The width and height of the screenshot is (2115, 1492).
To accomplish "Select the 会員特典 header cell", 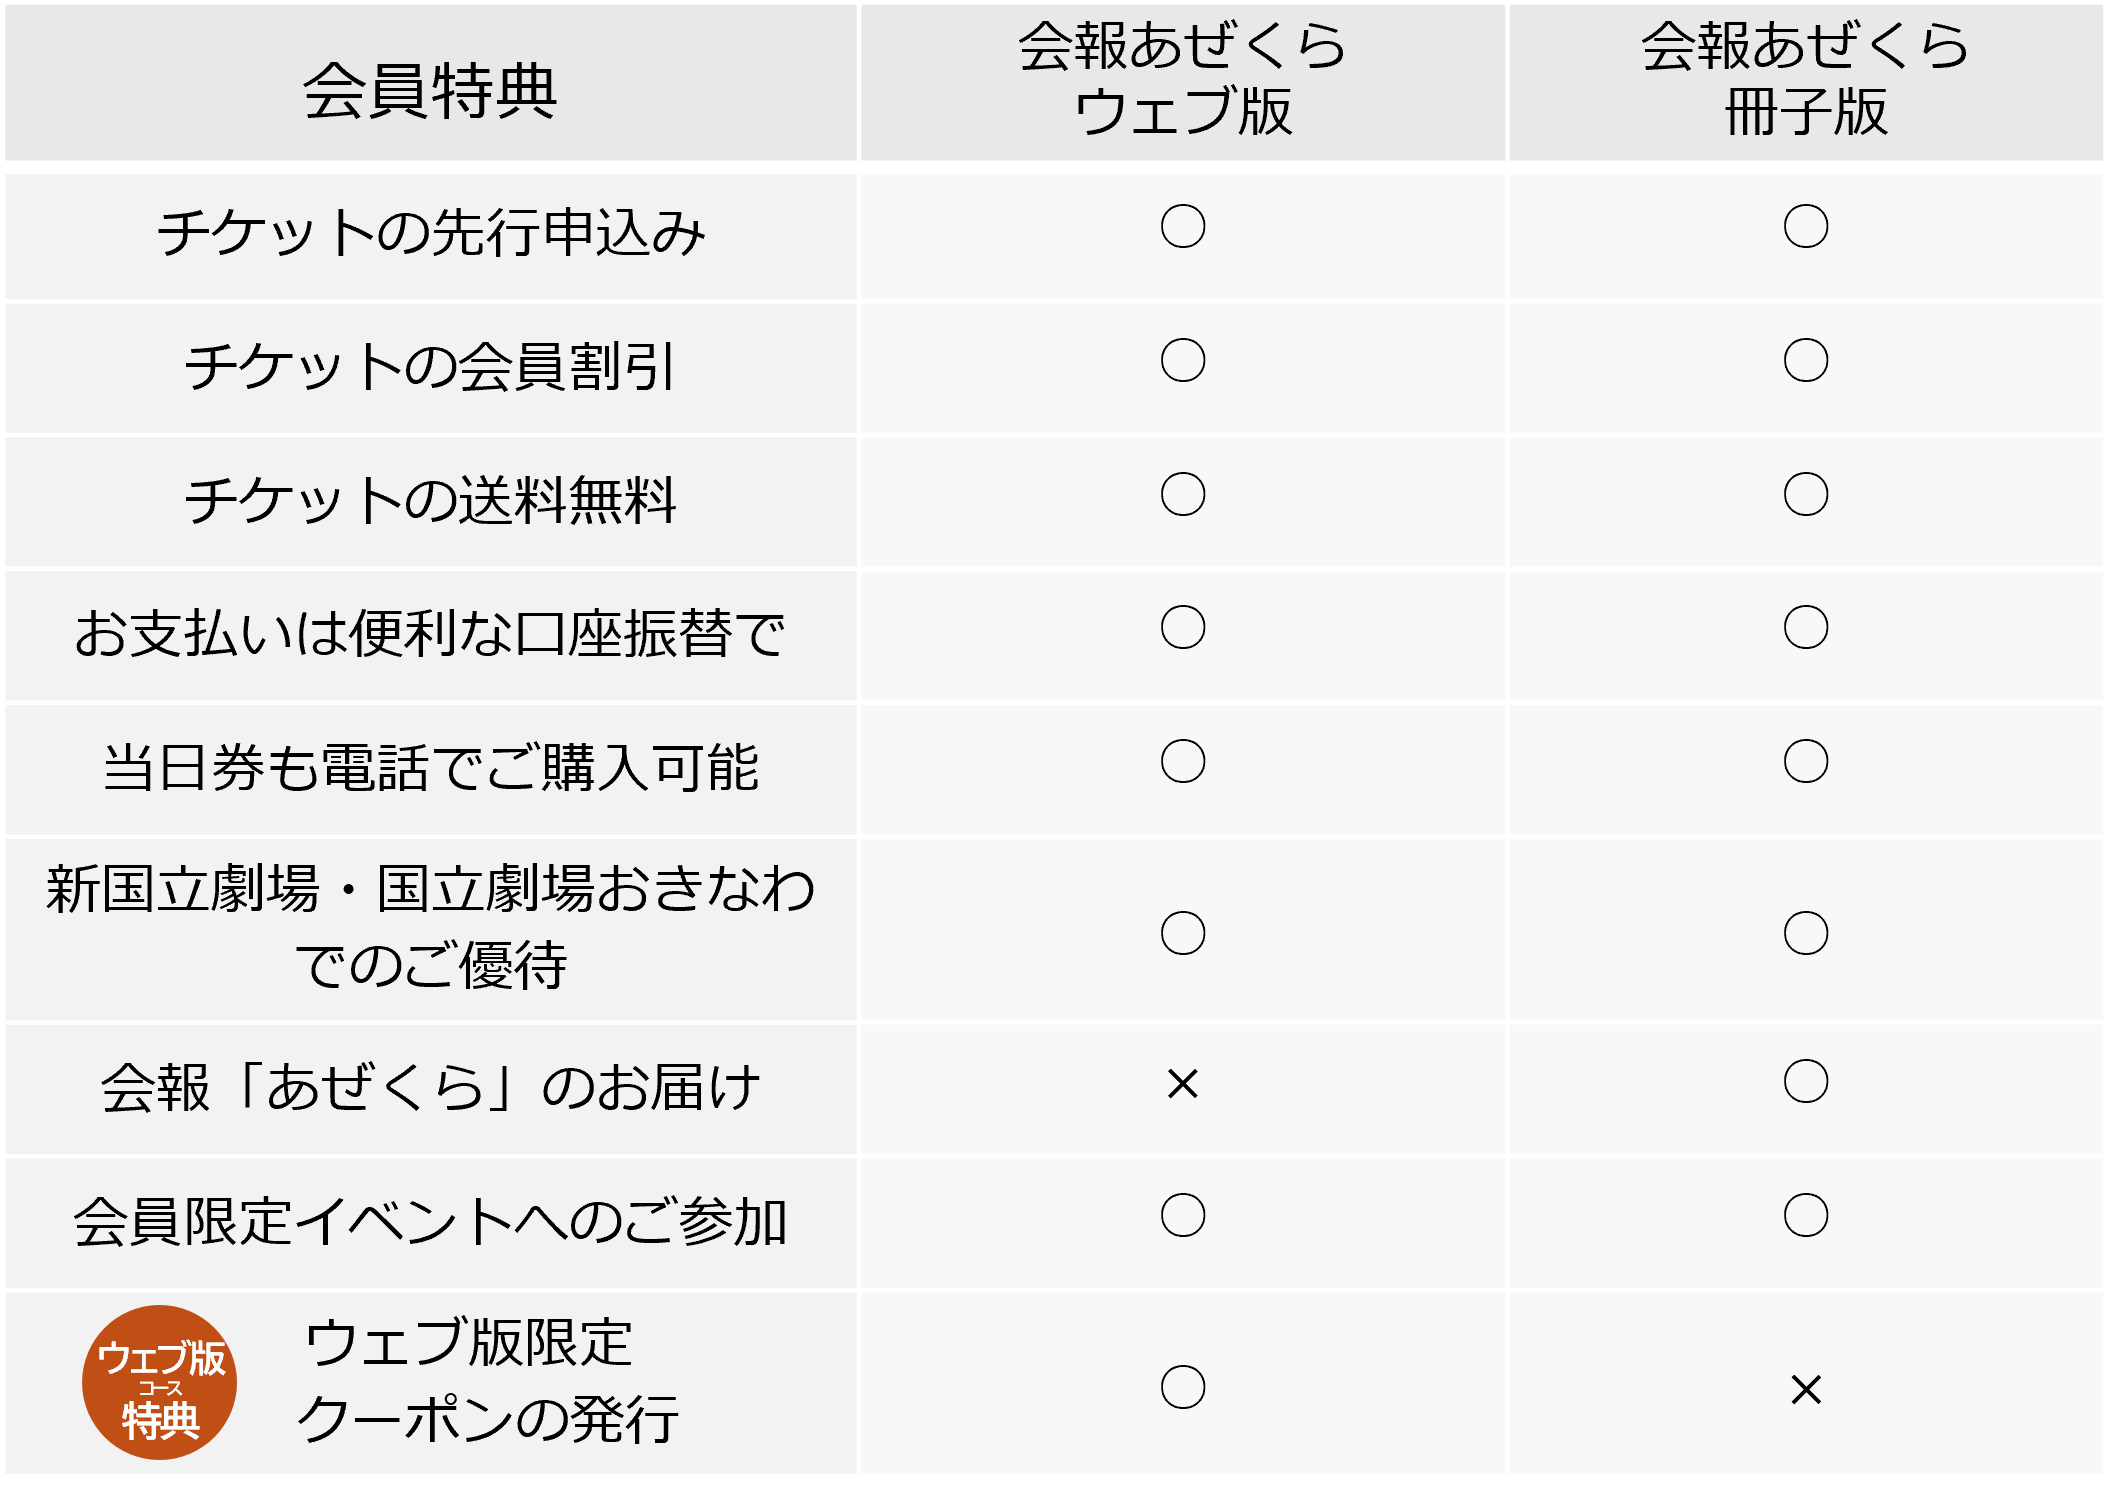I will (x=431, y=83).
